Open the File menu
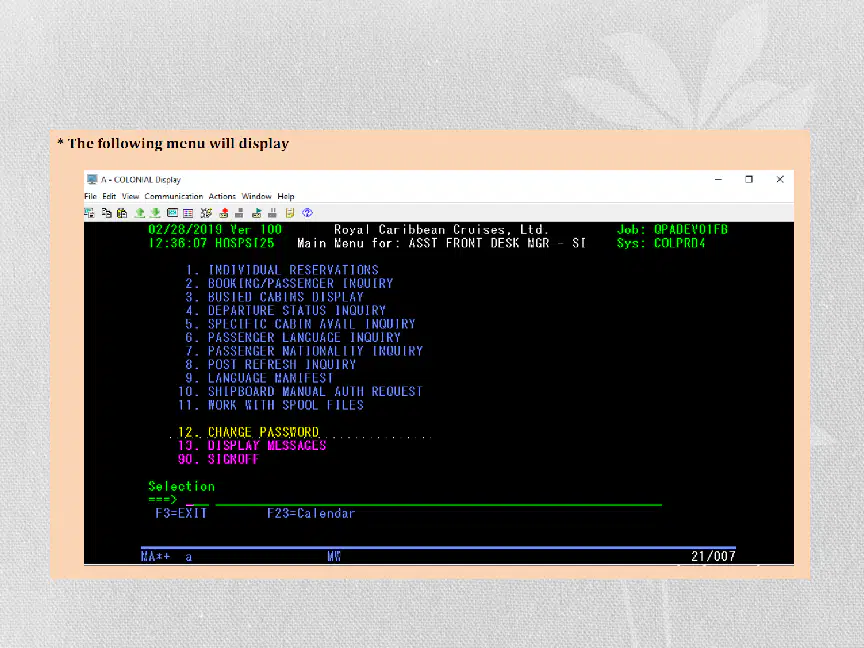 tap(90, 196)
